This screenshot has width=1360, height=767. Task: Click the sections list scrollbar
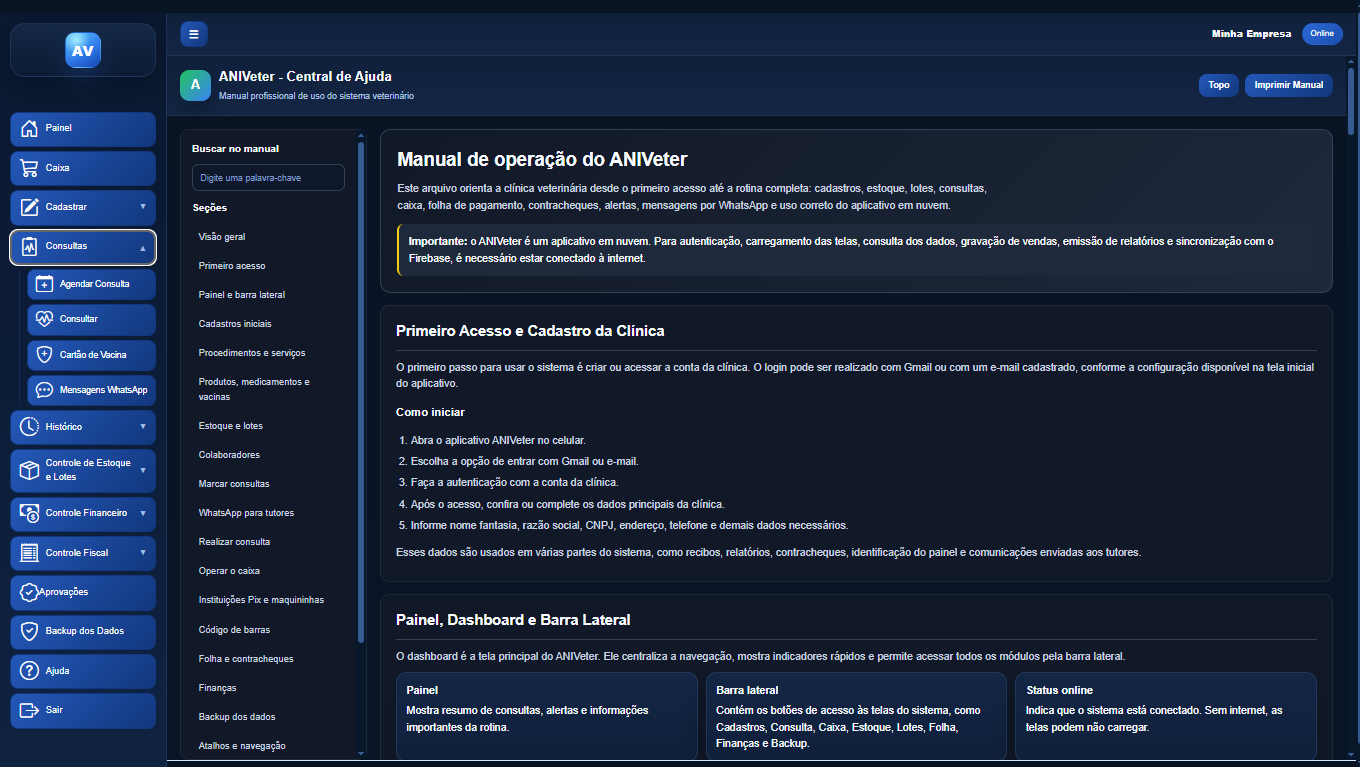tap(361, 390)
